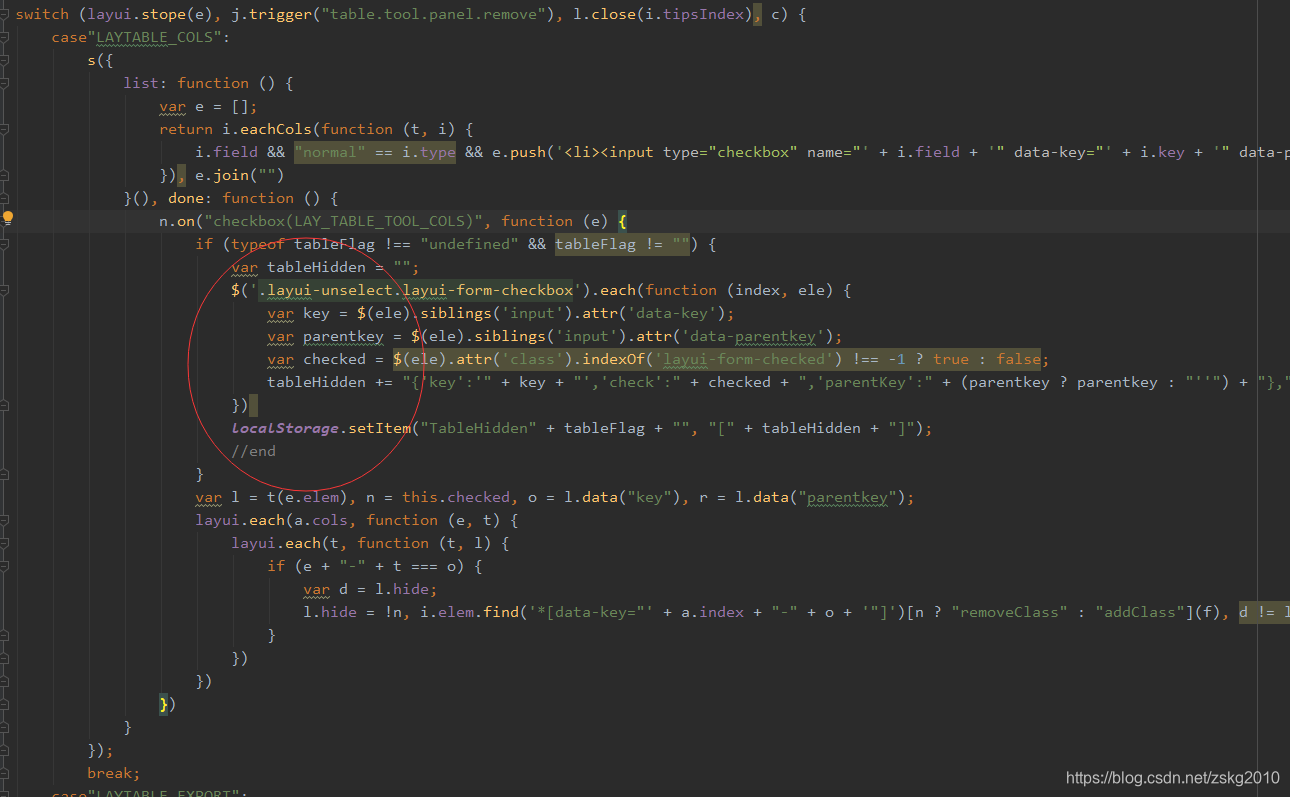This screenshot has height=797, width=1290.
Task: Click "TableHidden" string in setItem
Action: tap(479, 428)
